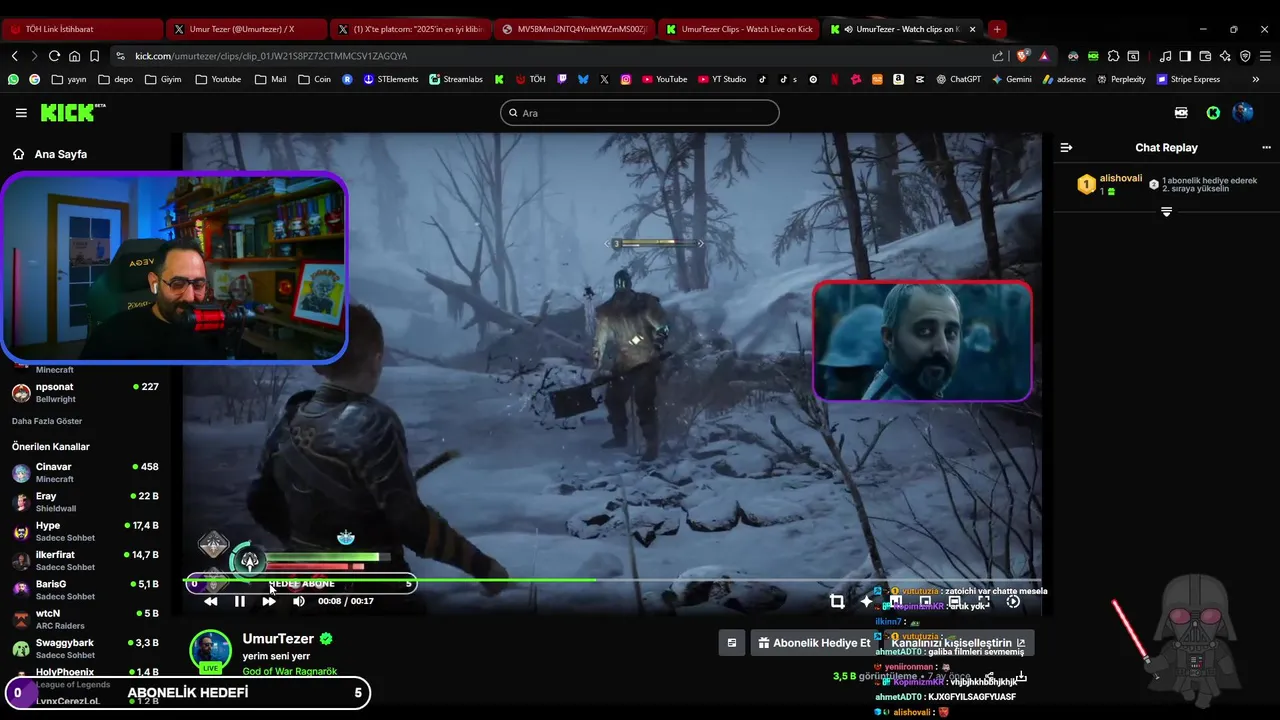This screenshot has width=1280, height=720.
Task: Click the UmurTezer channel avatar
Action: click(x=210, y=651)
